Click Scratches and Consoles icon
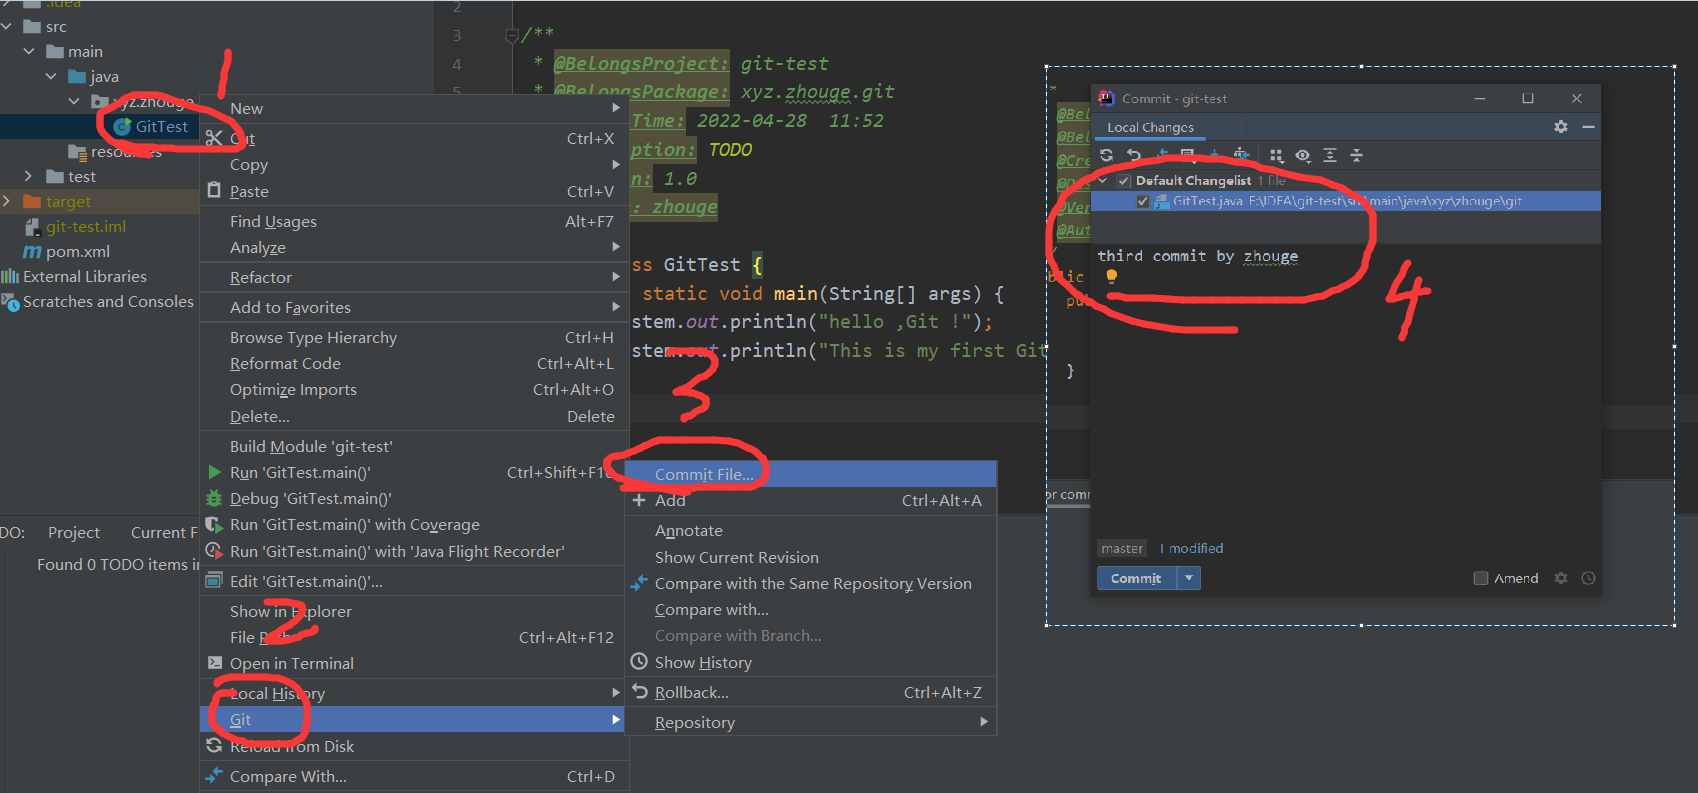This screenshot has width=1698, height=793. (10, 302)
